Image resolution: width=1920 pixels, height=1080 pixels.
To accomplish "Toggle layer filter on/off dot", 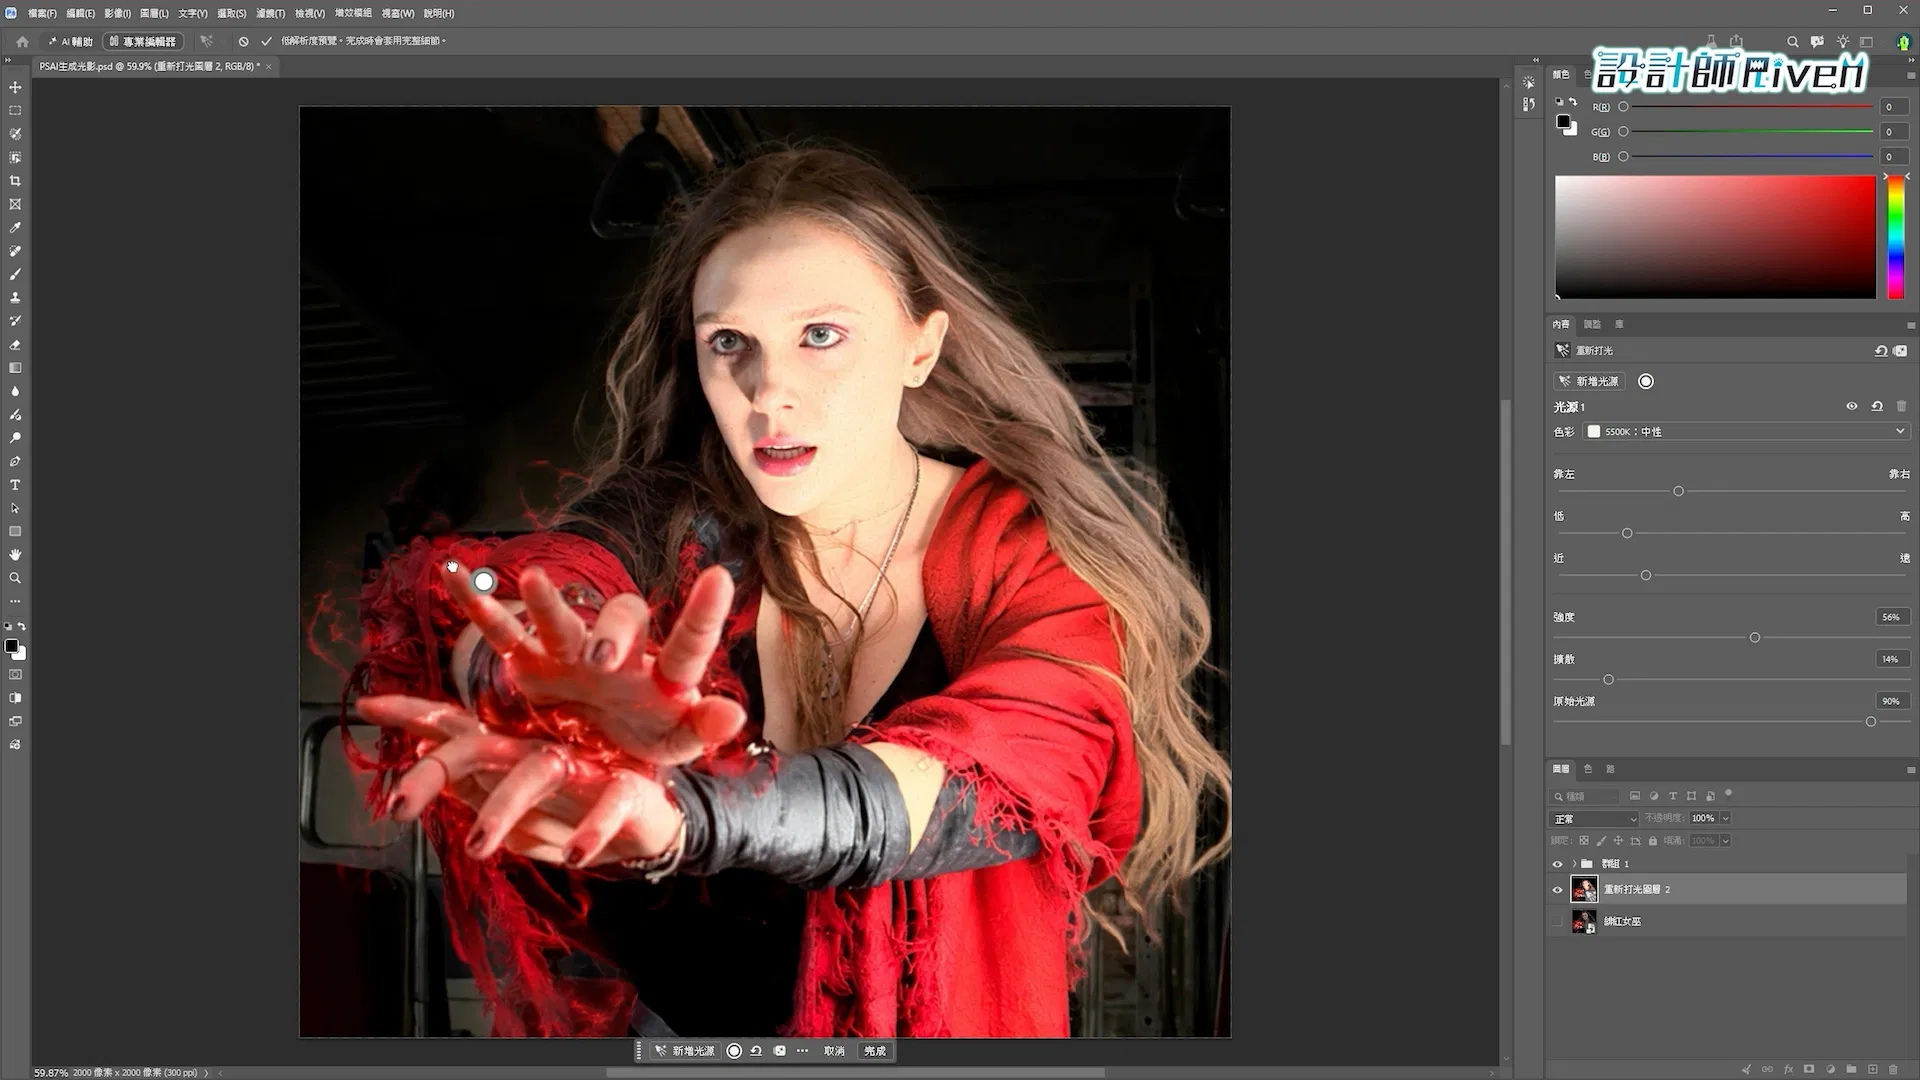I will coord(1728,794).
